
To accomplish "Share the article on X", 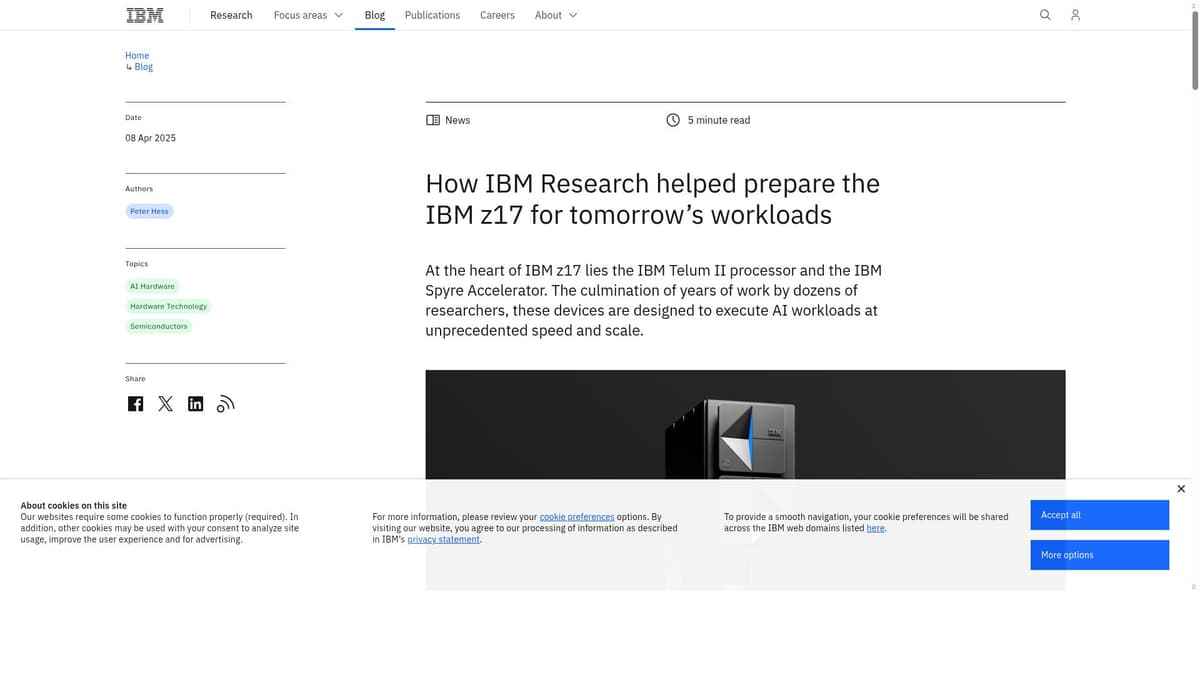I will pos(165,403).
